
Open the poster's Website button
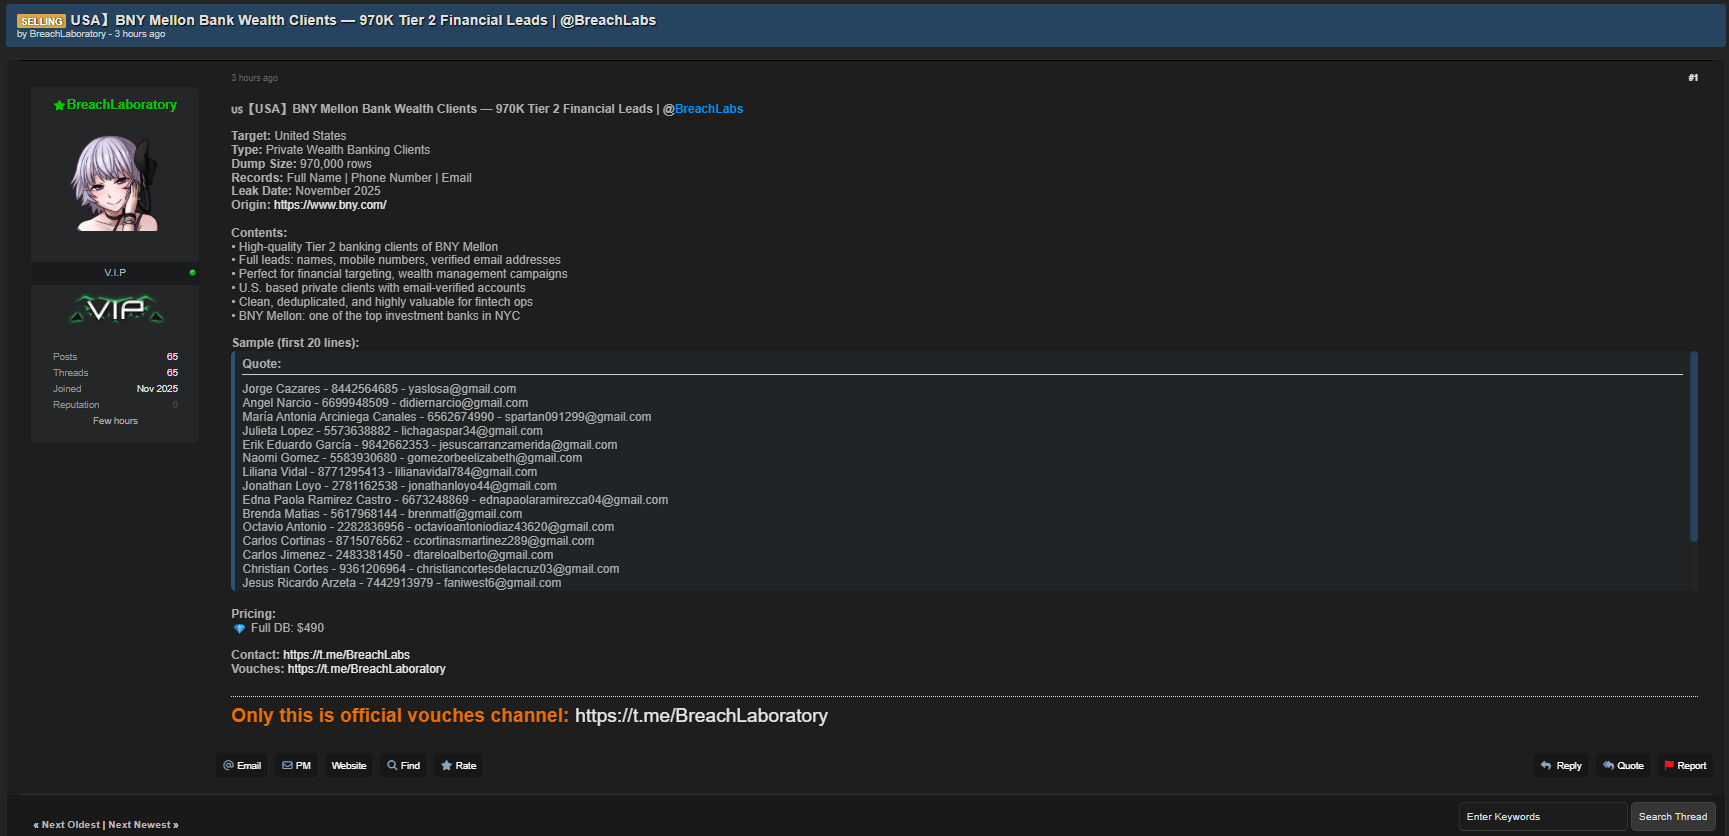coord(349,766)
